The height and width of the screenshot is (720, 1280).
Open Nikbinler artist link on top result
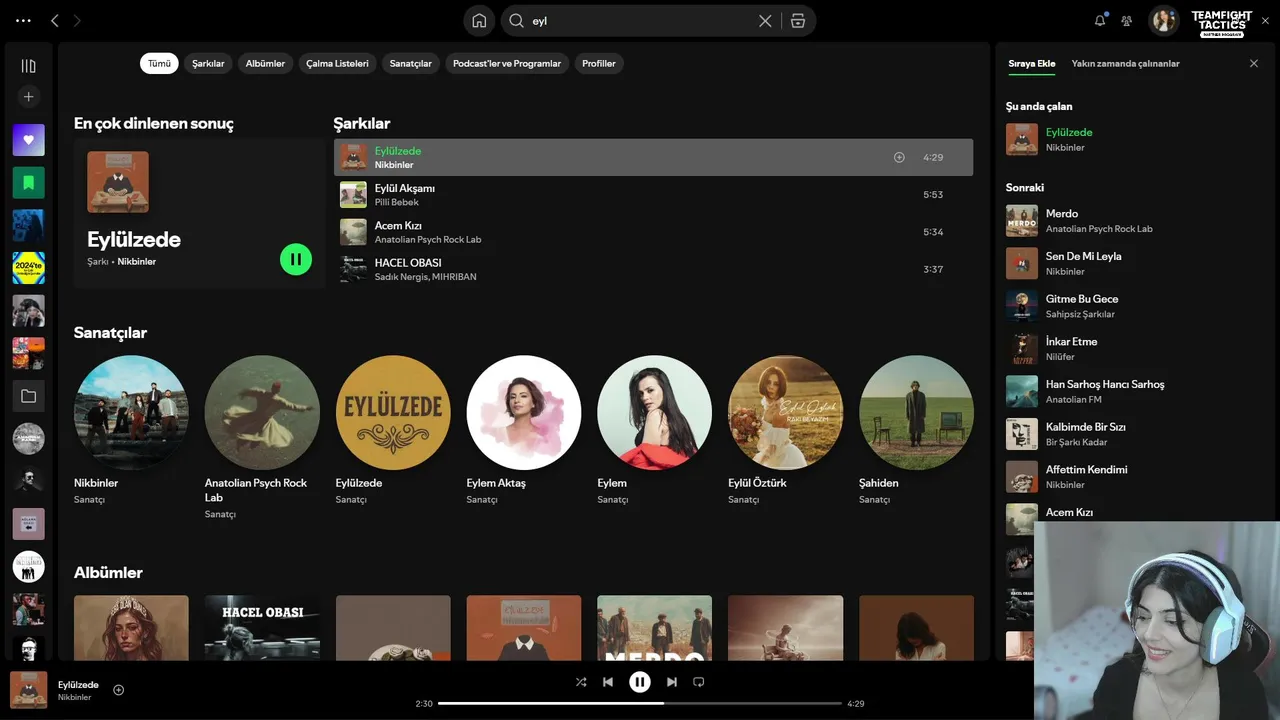point(137,262)
